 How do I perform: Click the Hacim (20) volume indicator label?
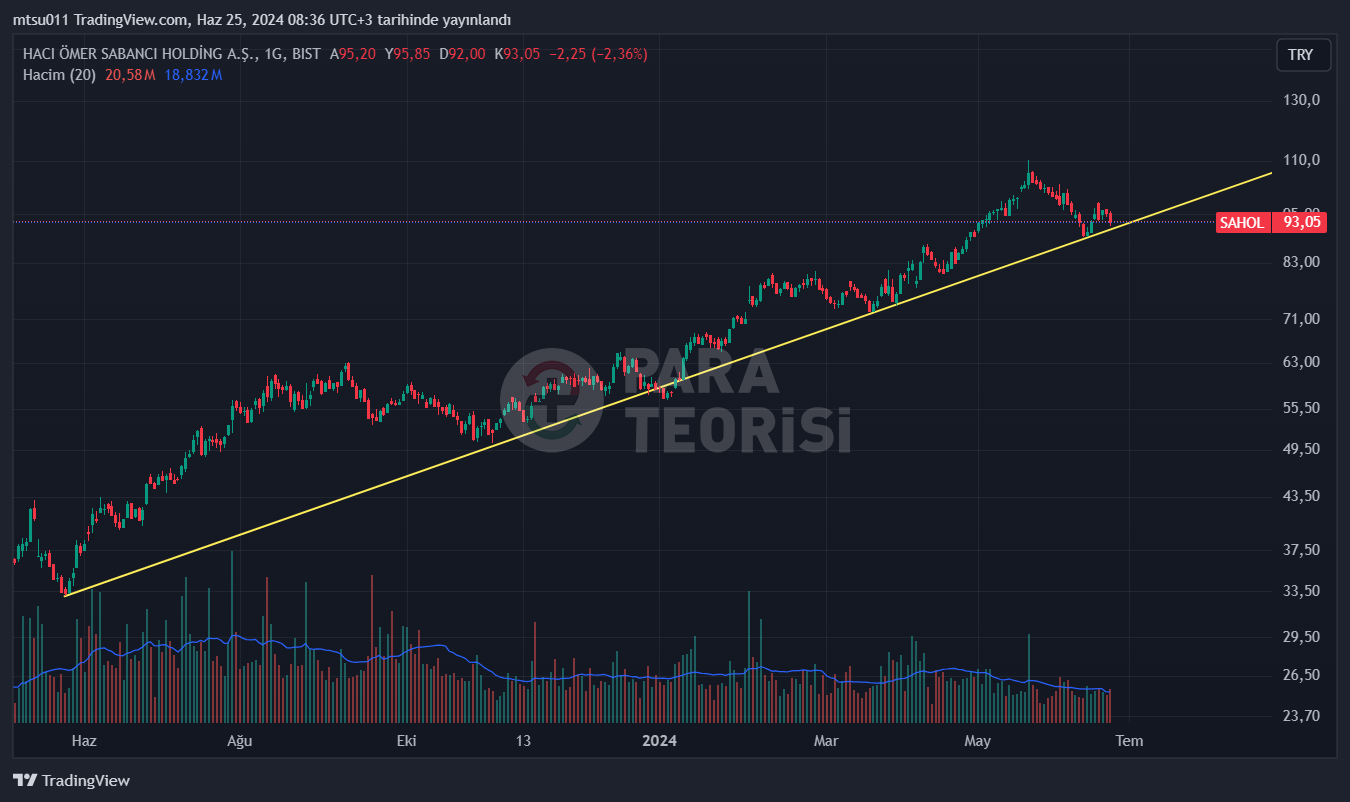59,75
